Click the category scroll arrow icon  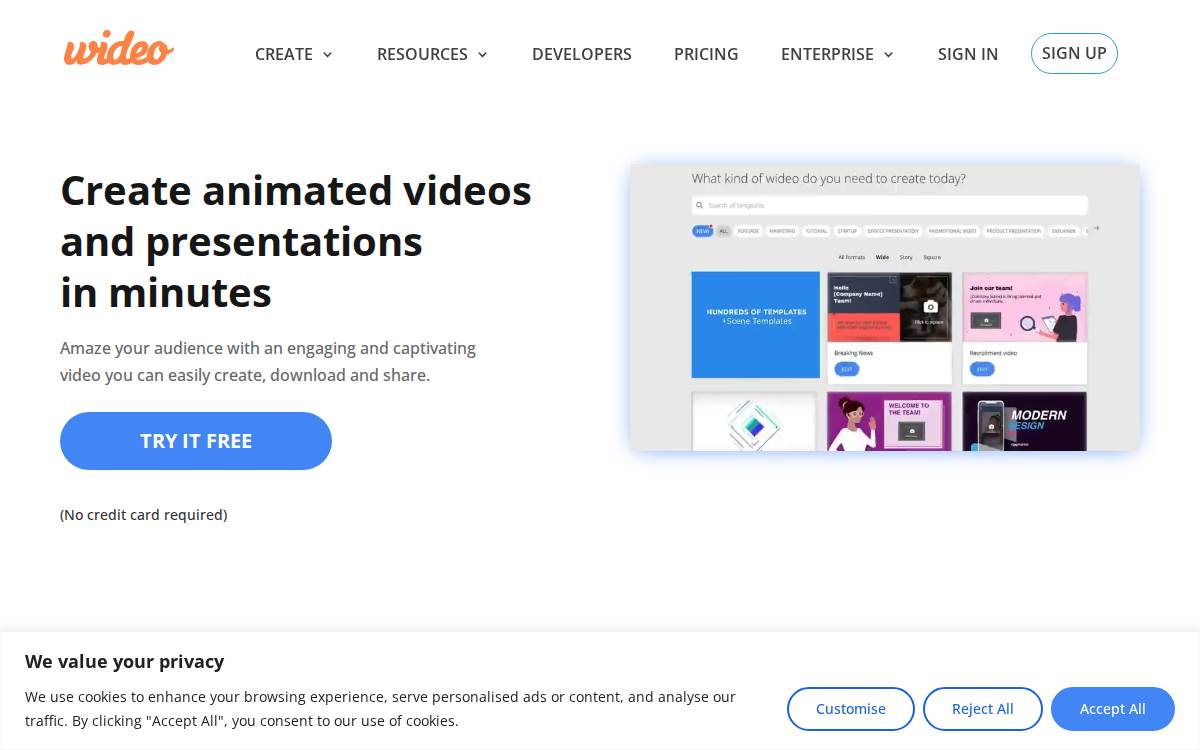tap(1095, 229)
